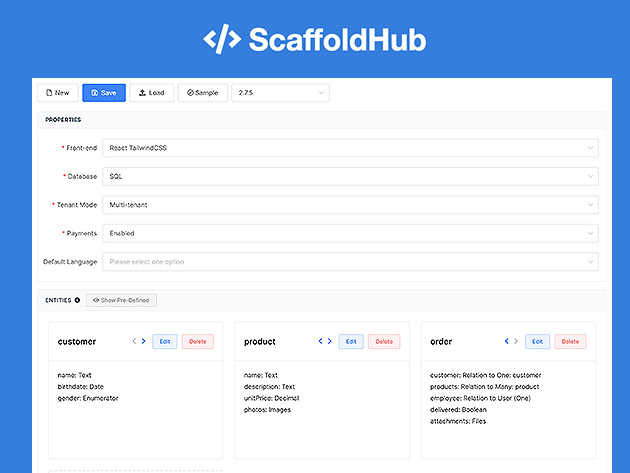
Task: Click 'customer: Relation to One: customer' text
Action: pyautogui.click(x=486, y=375)
